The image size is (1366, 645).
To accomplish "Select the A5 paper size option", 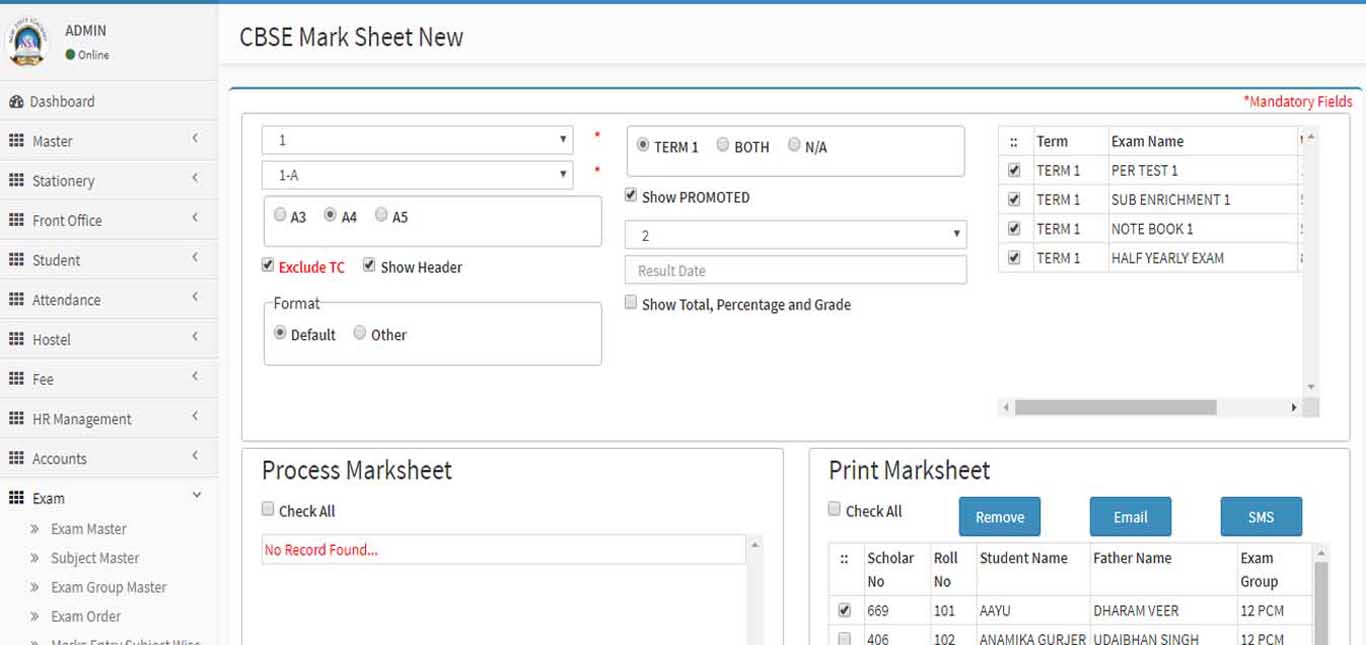I will pos(382,215).
